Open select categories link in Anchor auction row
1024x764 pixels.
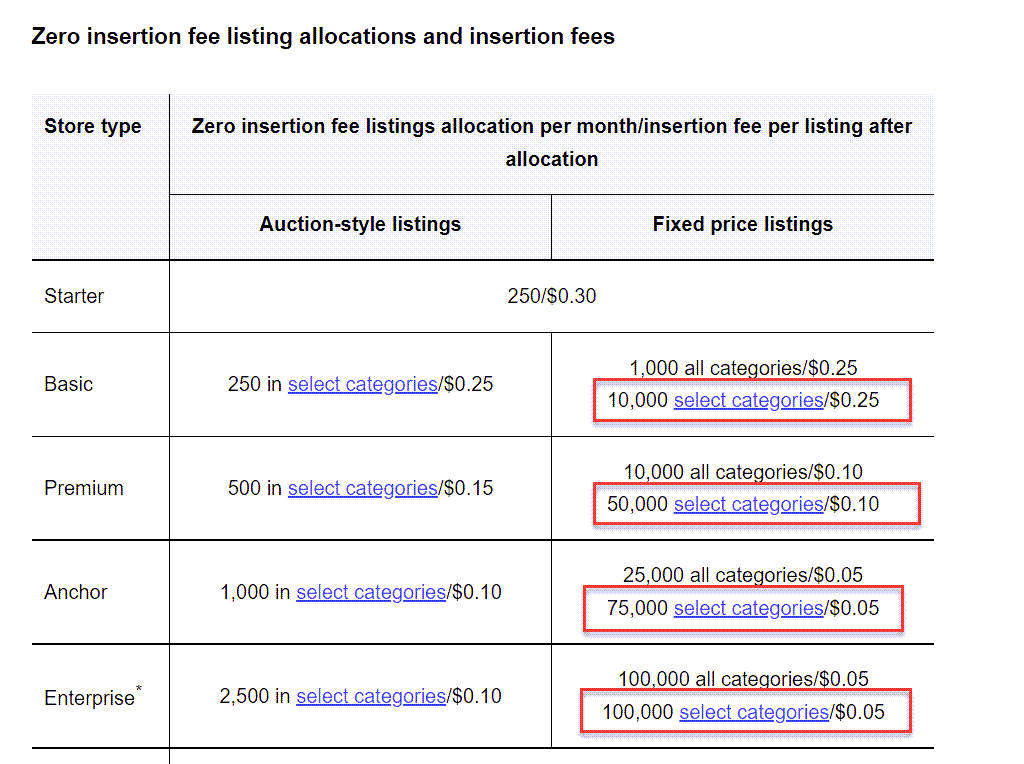click(371, 592)
